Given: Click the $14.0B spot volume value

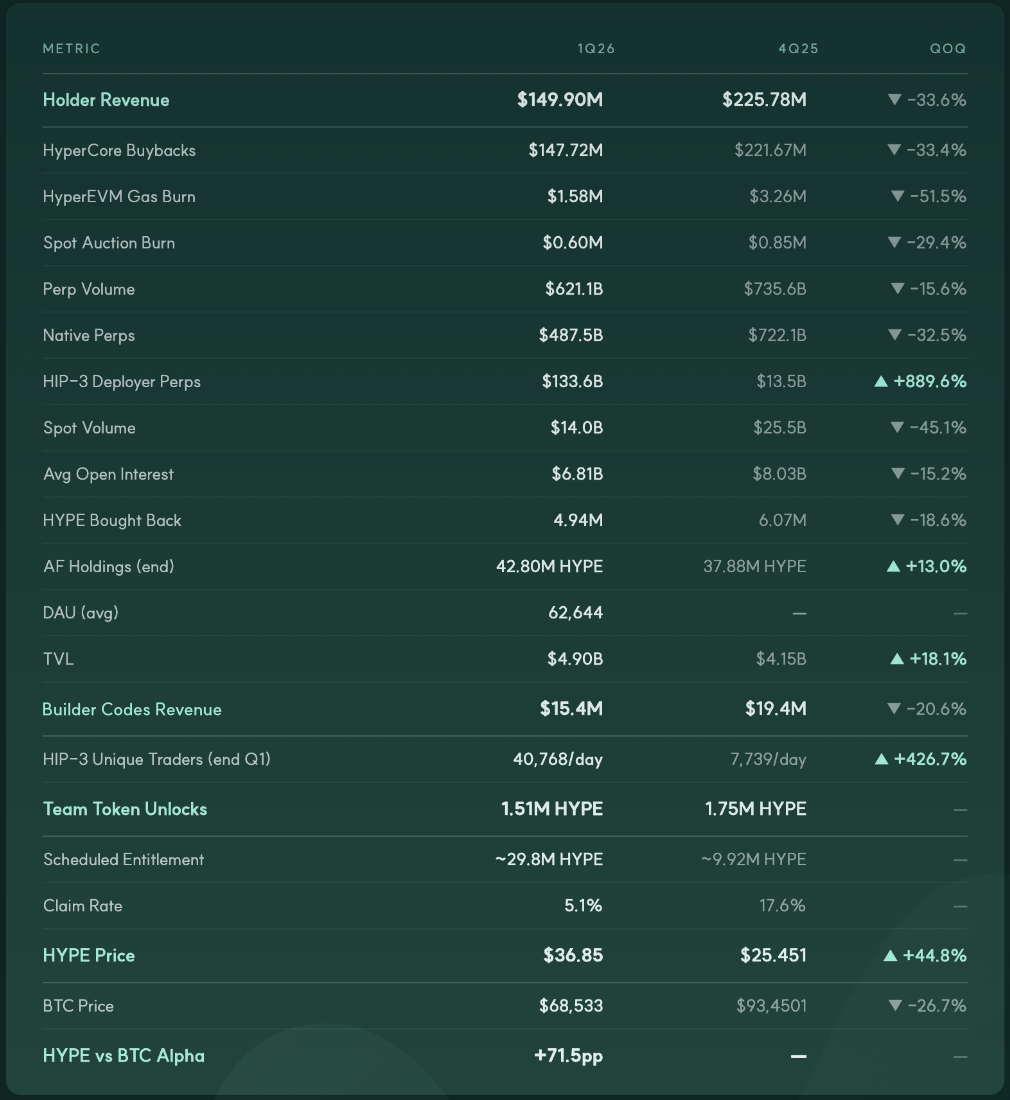Looking at the screenshot, I should (577, 428).
